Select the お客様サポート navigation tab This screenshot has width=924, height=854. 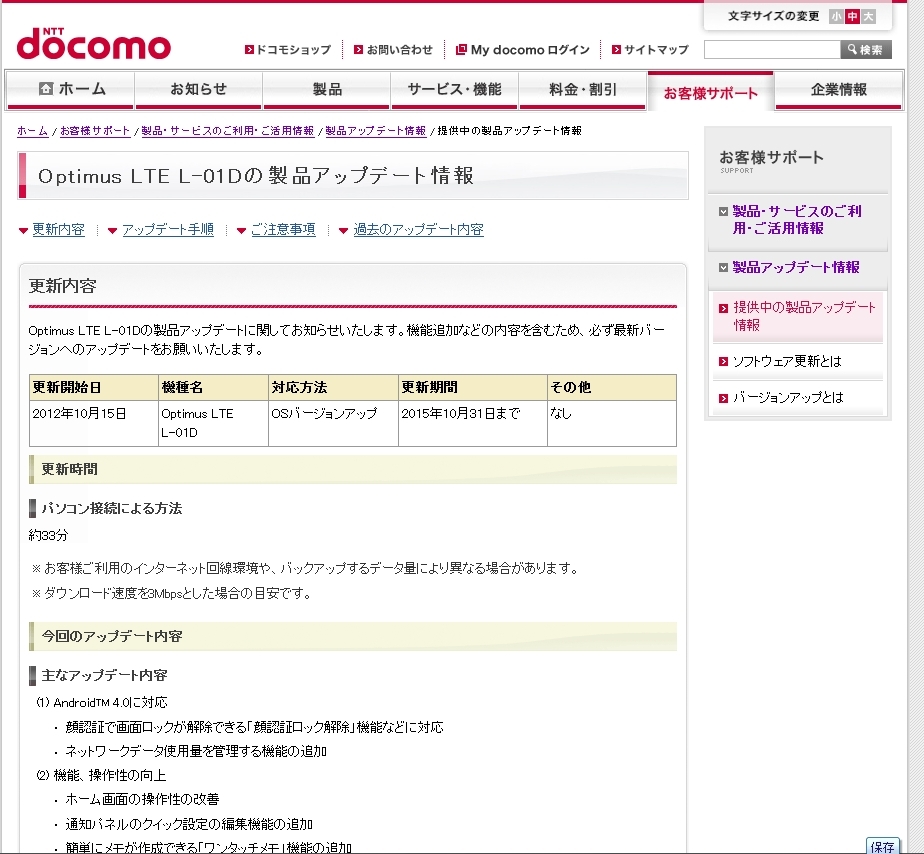(x=710, y=92)
